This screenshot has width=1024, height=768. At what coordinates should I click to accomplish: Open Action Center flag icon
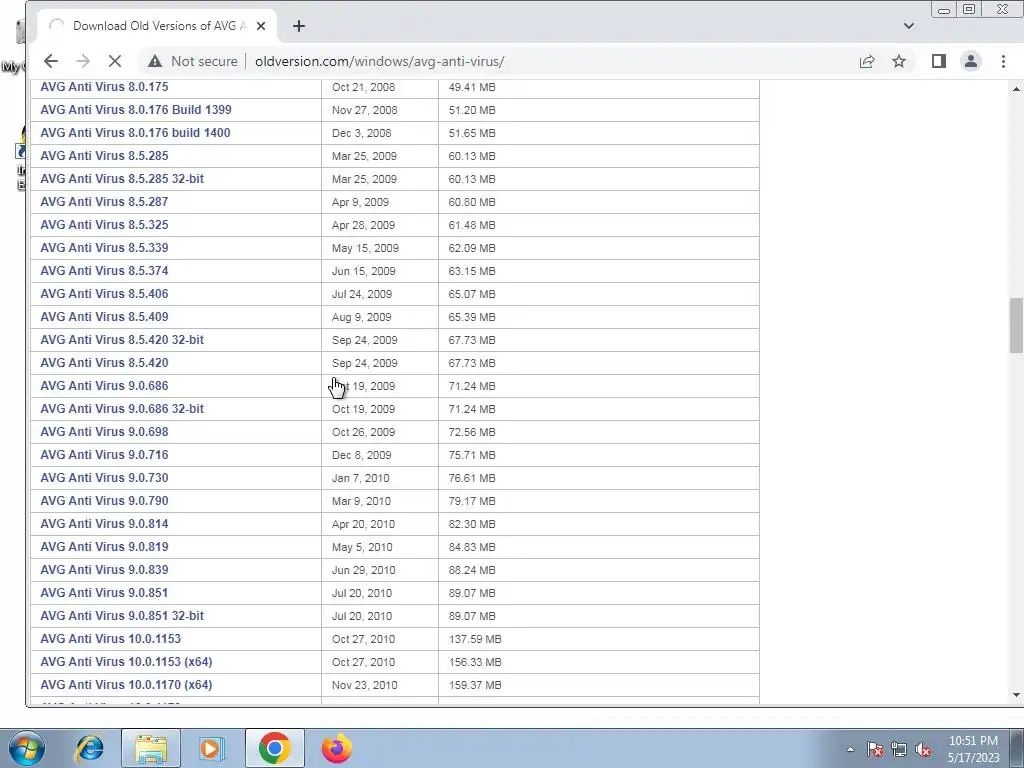point(875,750)
